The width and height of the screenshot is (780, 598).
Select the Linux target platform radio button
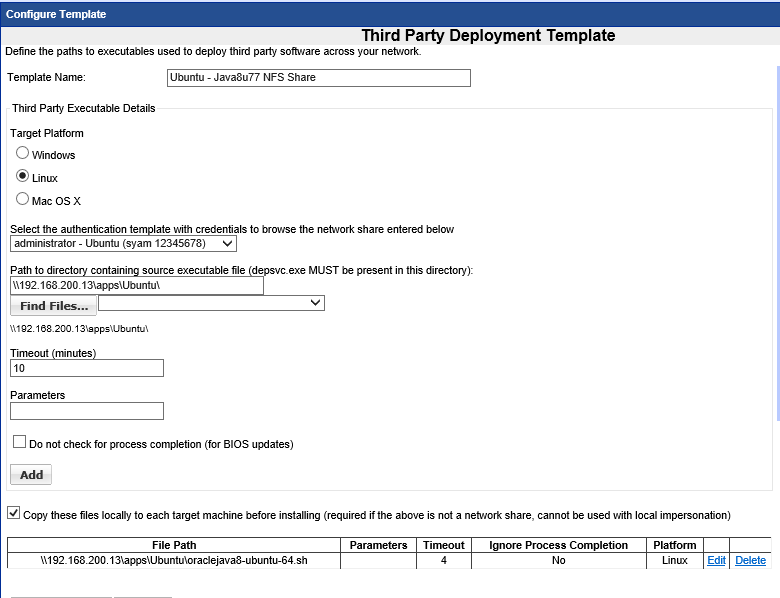tap(23, 177)
